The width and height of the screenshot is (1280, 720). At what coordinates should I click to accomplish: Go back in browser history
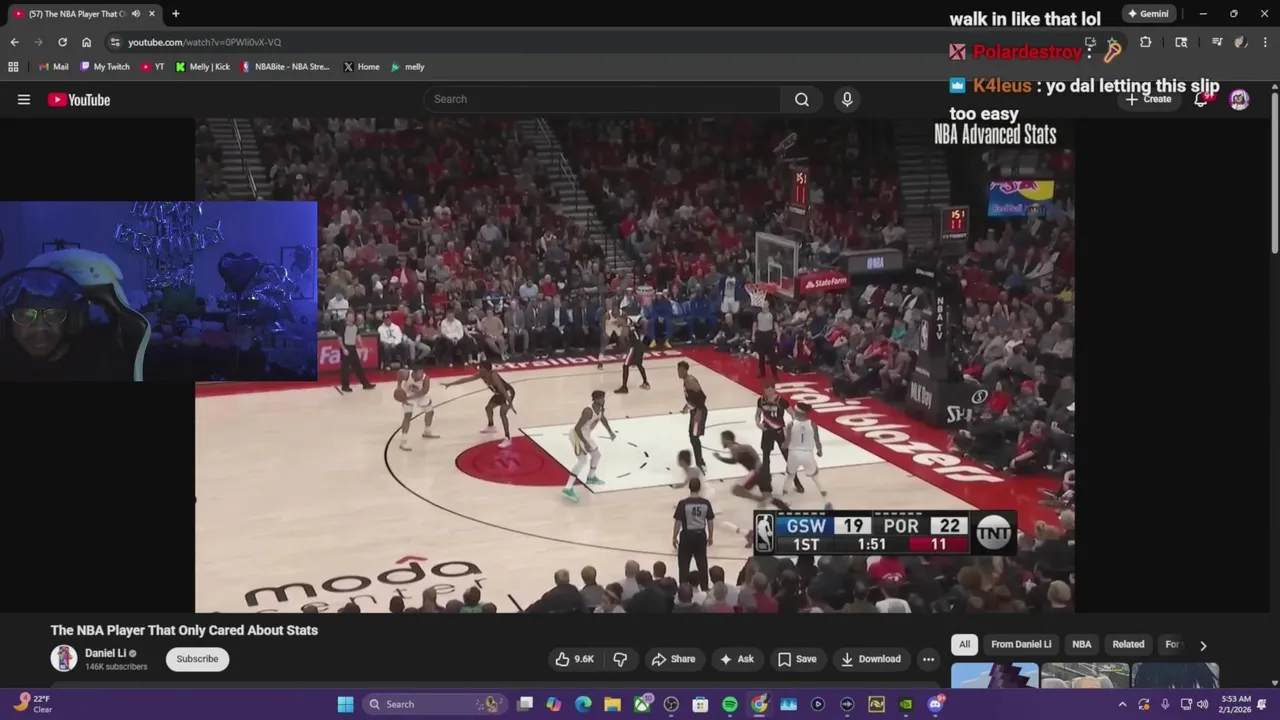click(x=14, y=42)
